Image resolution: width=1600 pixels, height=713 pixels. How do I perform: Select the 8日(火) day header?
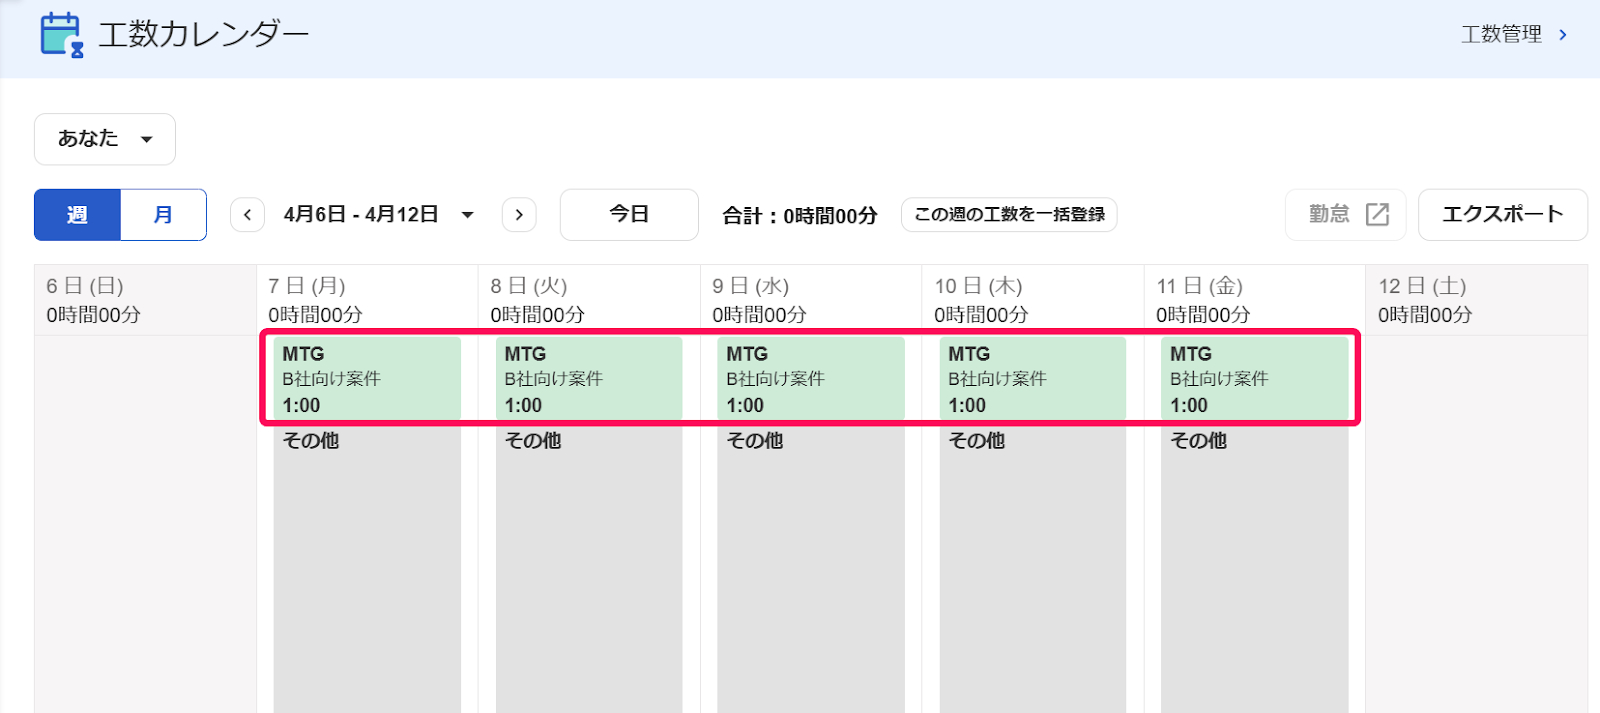coord(529,286)
